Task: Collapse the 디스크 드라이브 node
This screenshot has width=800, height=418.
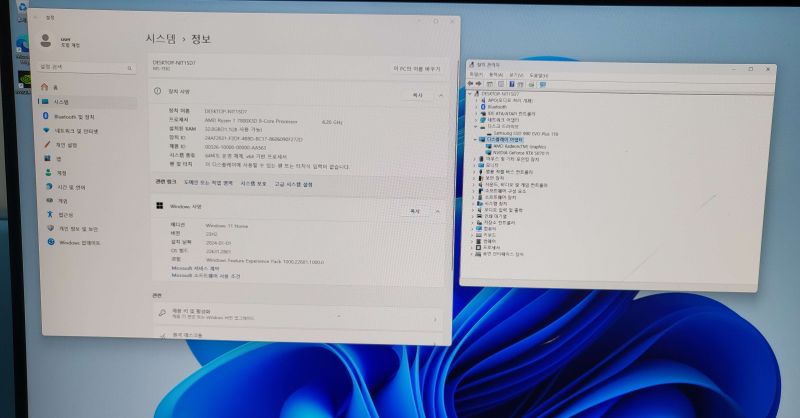Action: click(x=476, y=126)
